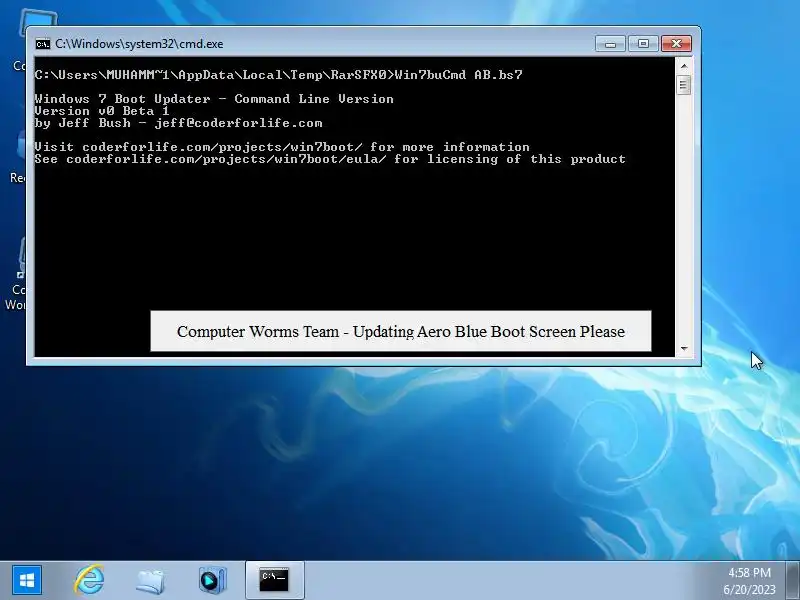Click the 'Version v0 Beta 1' line
800x600 pixels.
tap(102, 111)
